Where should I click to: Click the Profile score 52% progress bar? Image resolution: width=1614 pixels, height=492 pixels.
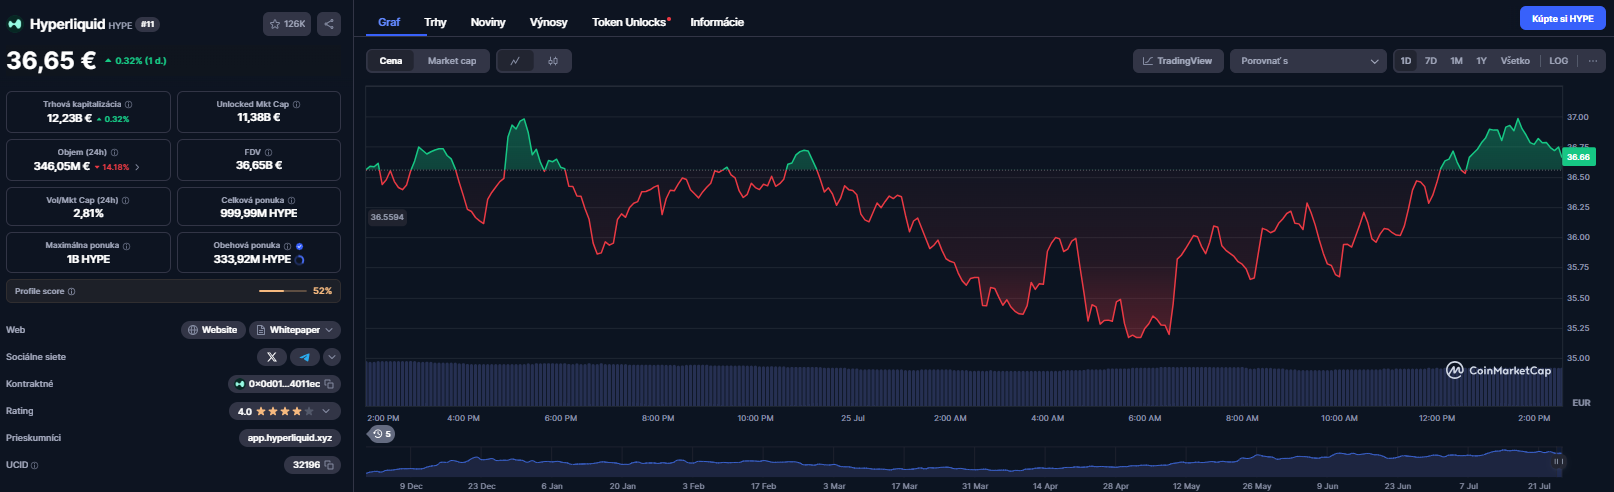tap(283, 291)
